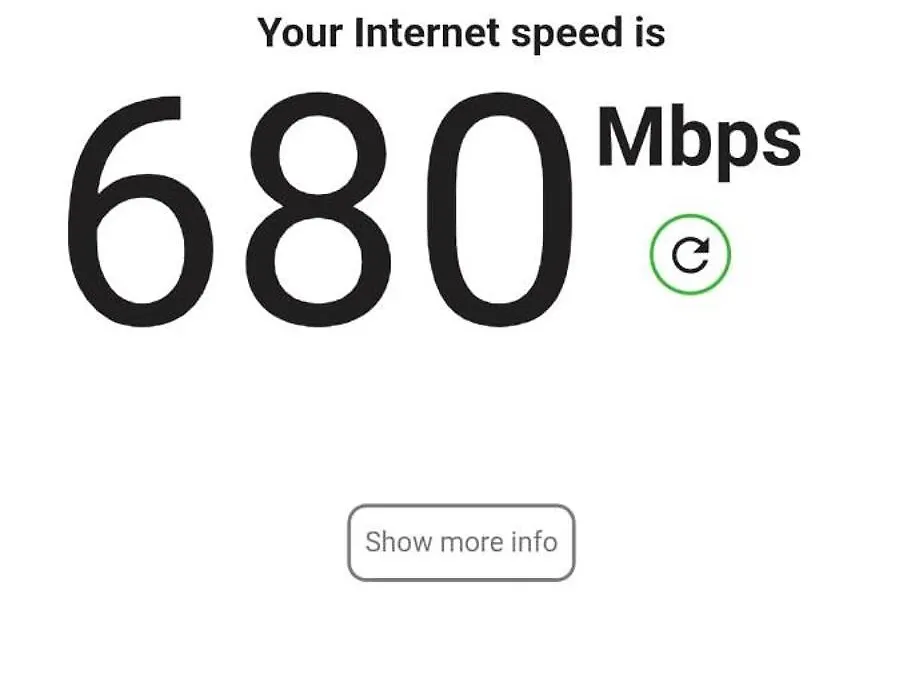Click the letter b in Mbps
923x700 pixels.
[690, 137]
